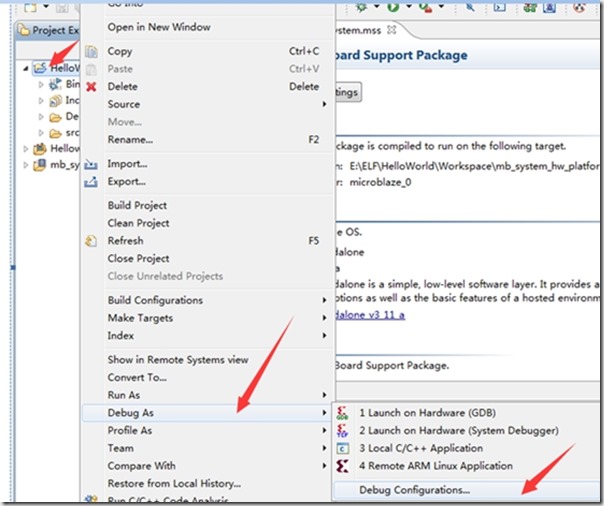Open the Run As submenu

(125, 395)
